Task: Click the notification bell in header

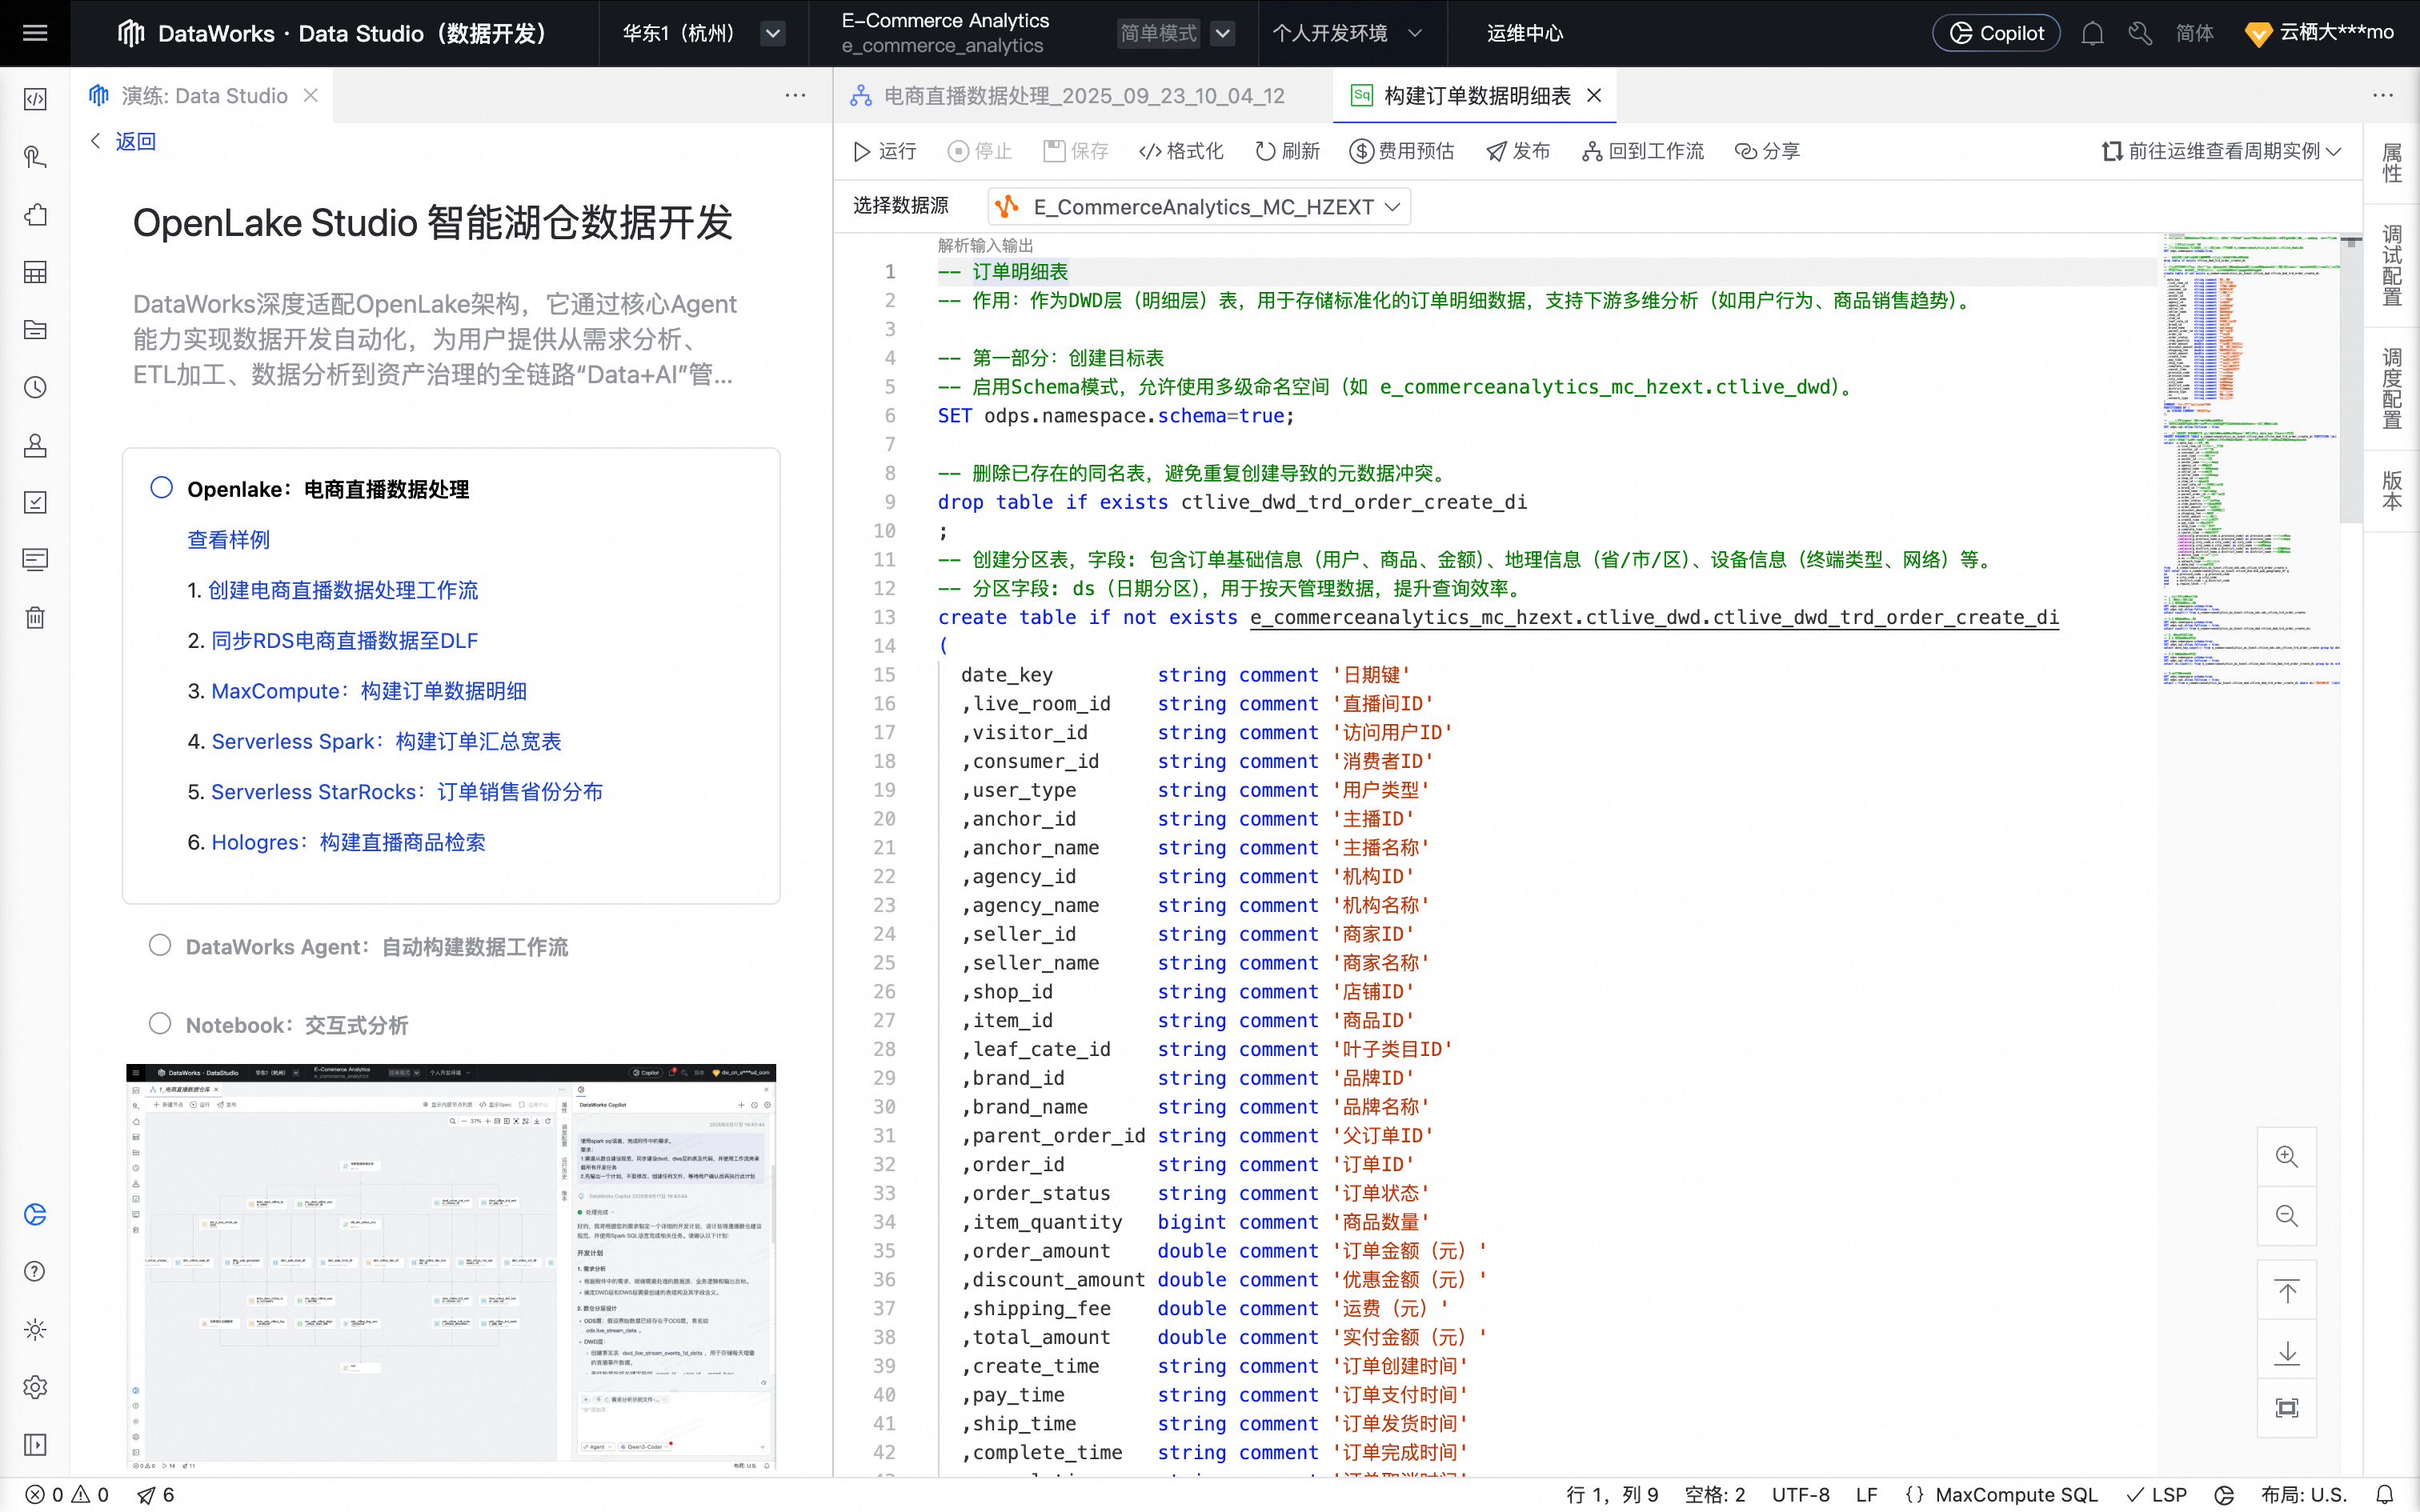Action: pos(2092,33)
